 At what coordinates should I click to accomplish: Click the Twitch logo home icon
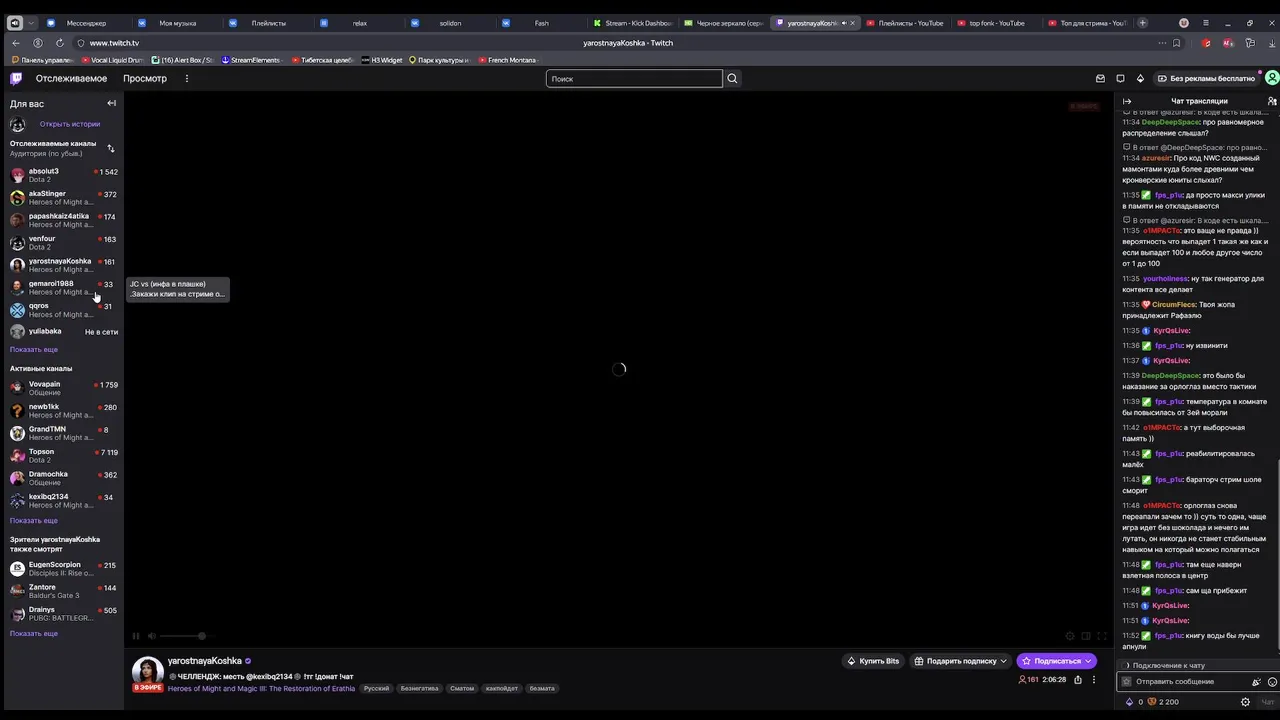[x=16, y=78]
